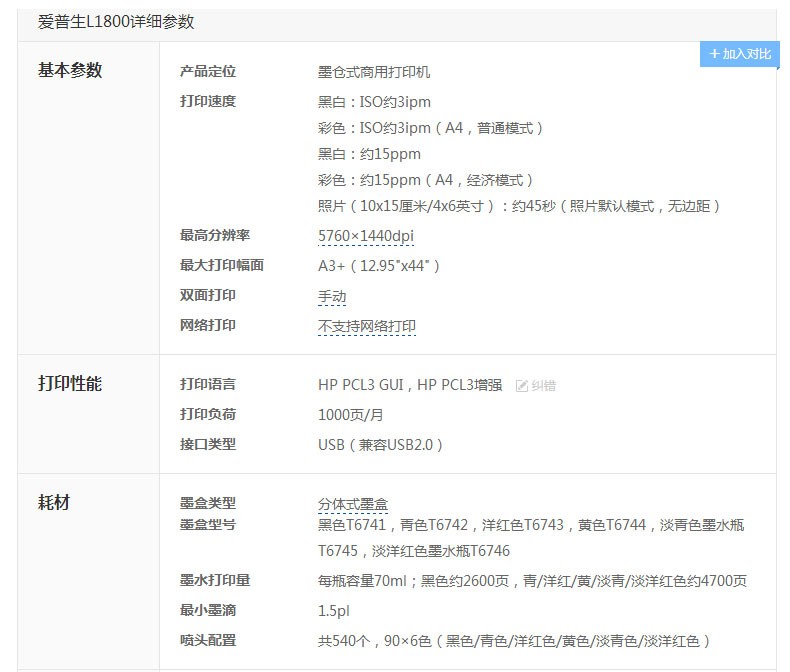
Task: Select the 网络打印 label
Action: tap(208, 325)
